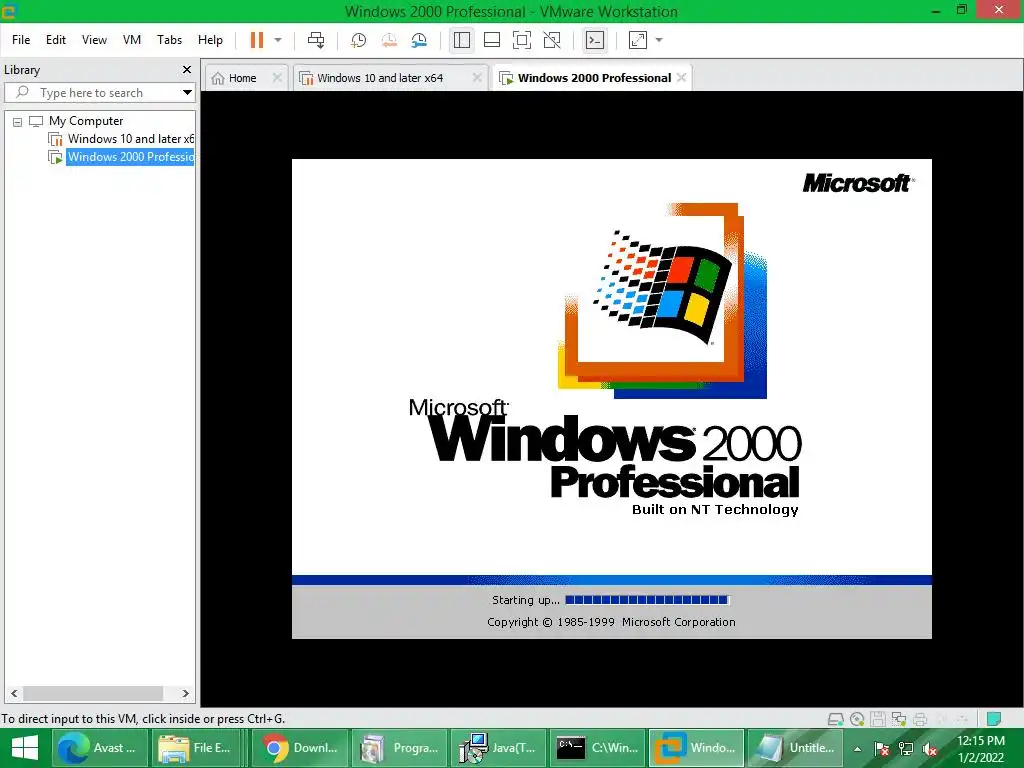
Task: Show hidden tray icons arrow
Action: coord(857,749)
